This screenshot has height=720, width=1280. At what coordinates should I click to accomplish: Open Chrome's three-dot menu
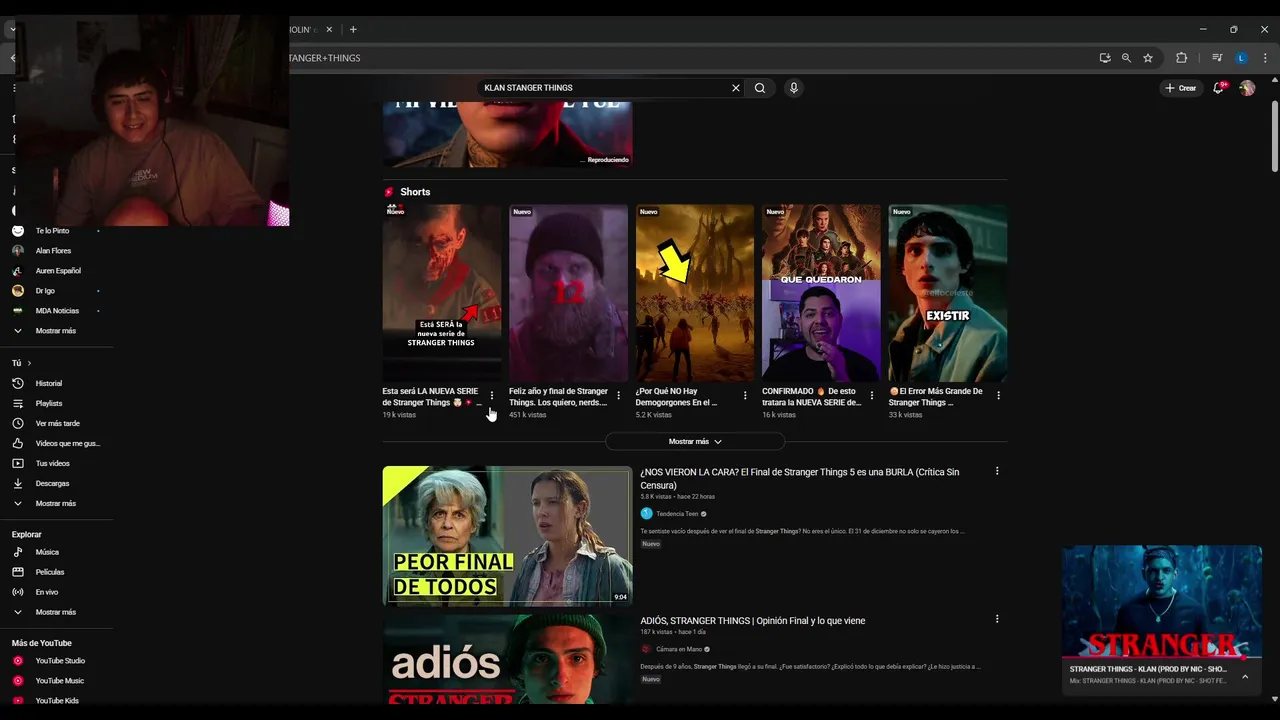pos(1265,58)
